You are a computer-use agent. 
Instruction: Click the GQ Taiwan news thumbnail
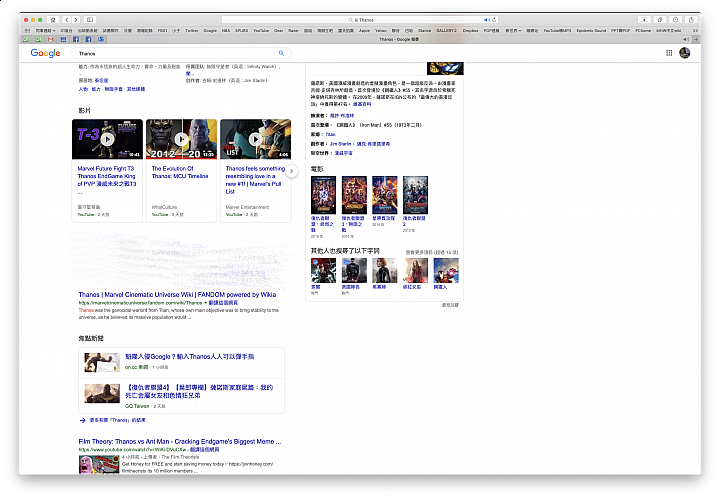pyautogui.click(x=102, y=393)
